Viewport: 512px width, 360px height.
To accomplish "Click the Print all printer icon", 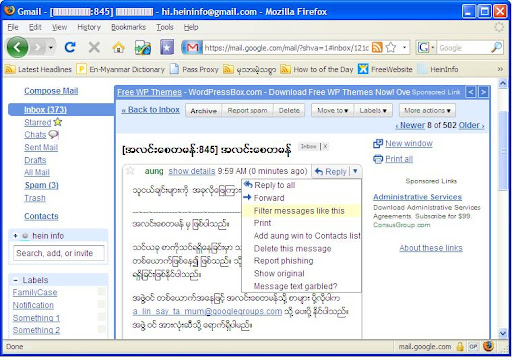I will tap(378, 159).
